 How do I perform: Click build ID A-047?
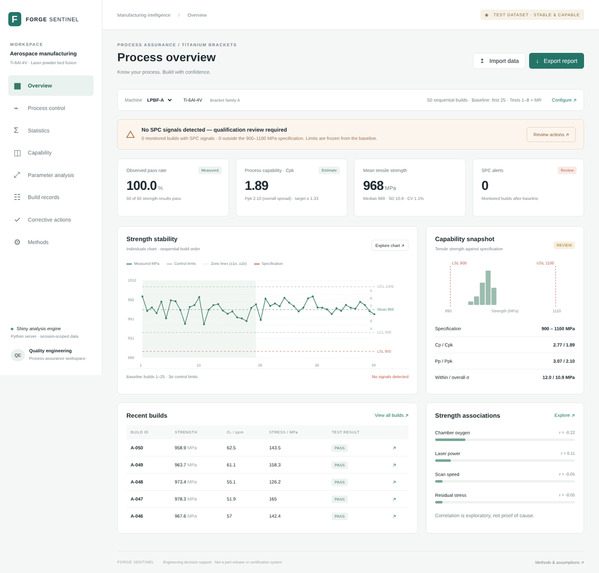pyautogui.click(x=137, y=499)
